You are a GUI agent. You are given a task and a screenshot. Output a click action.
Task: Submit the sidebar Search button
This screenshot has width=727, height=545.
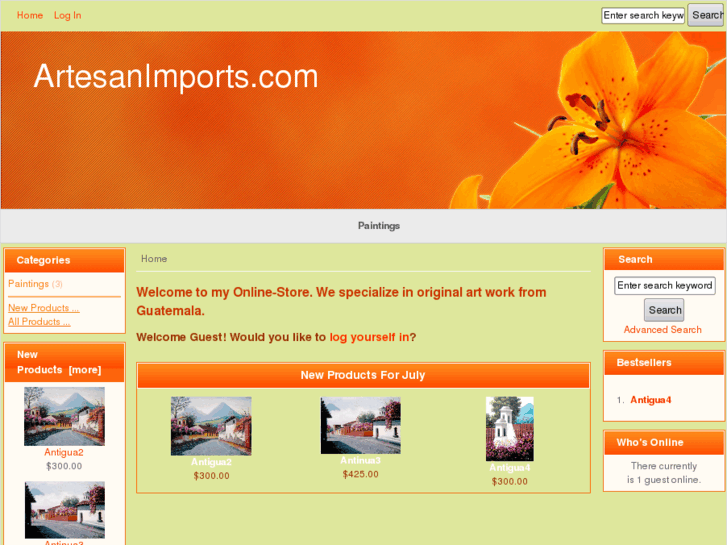click(664, 310)
